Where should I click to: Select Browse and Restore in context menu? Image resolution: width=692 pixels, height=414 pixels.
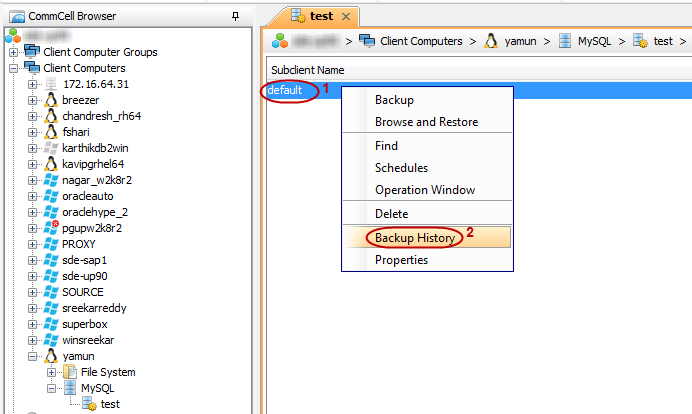[426, 122]
